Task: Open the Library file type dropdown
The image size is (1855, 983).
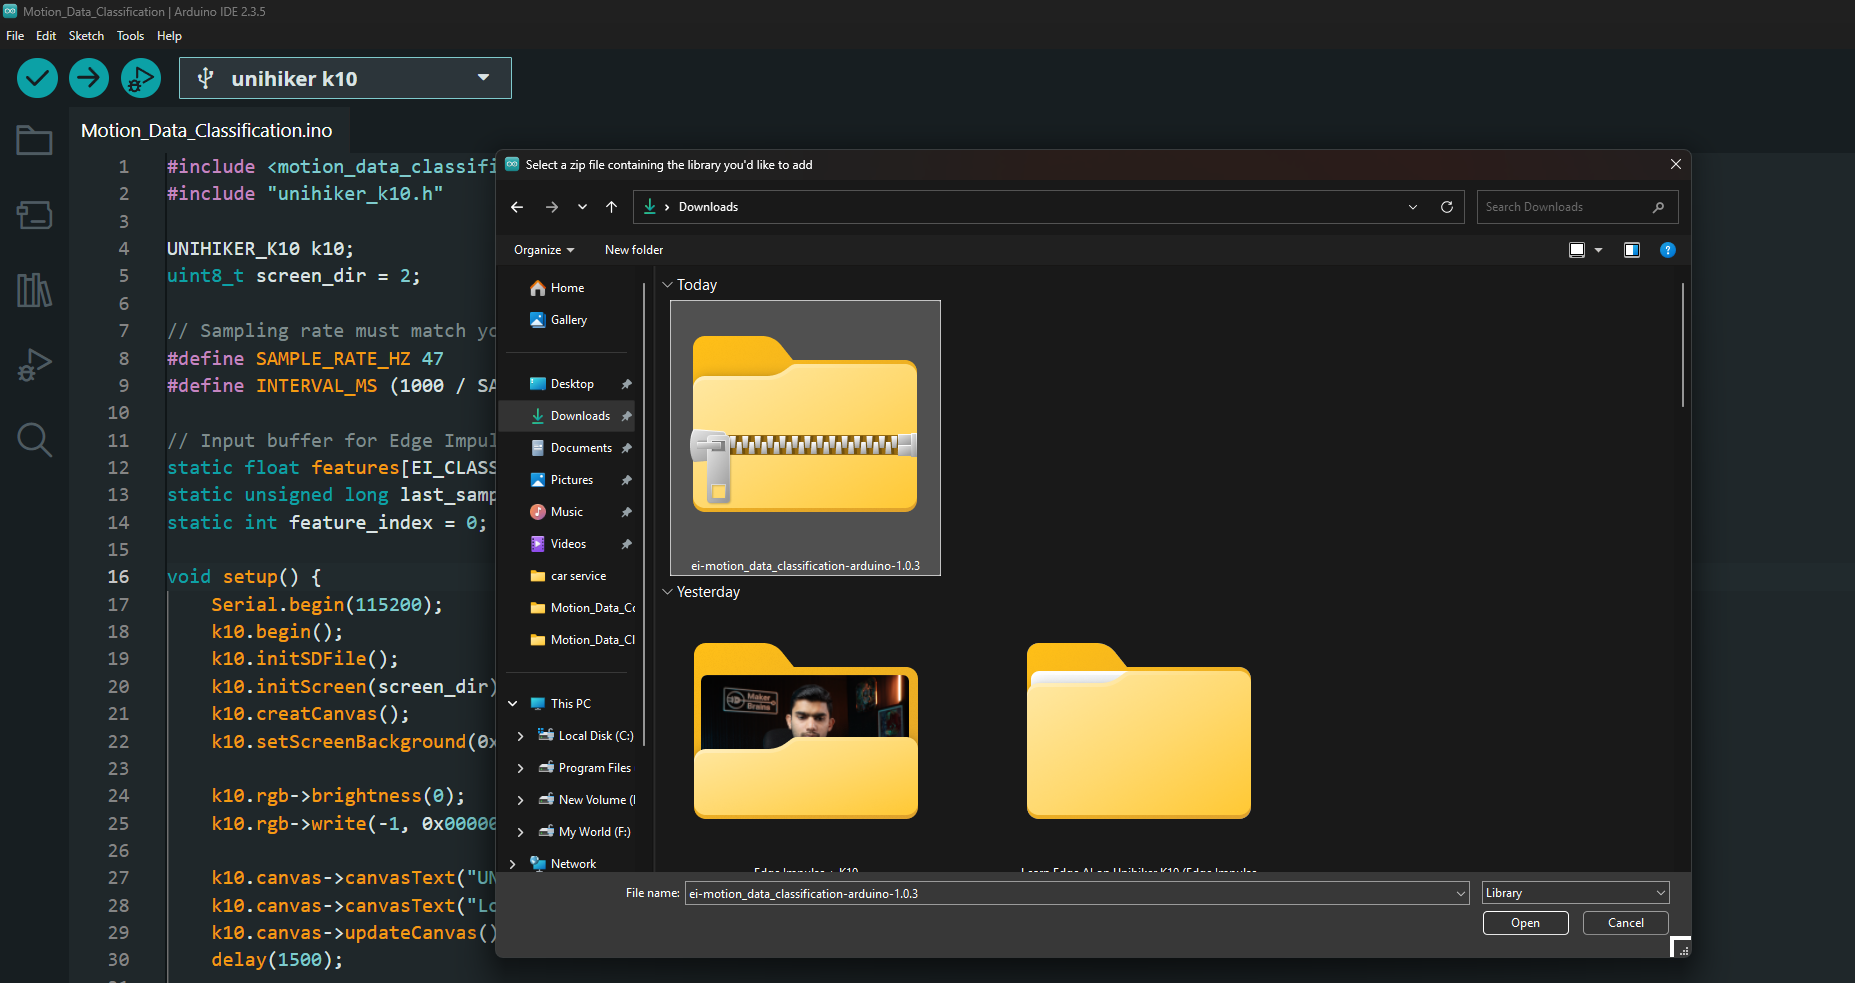Action: pos(1575,893)
